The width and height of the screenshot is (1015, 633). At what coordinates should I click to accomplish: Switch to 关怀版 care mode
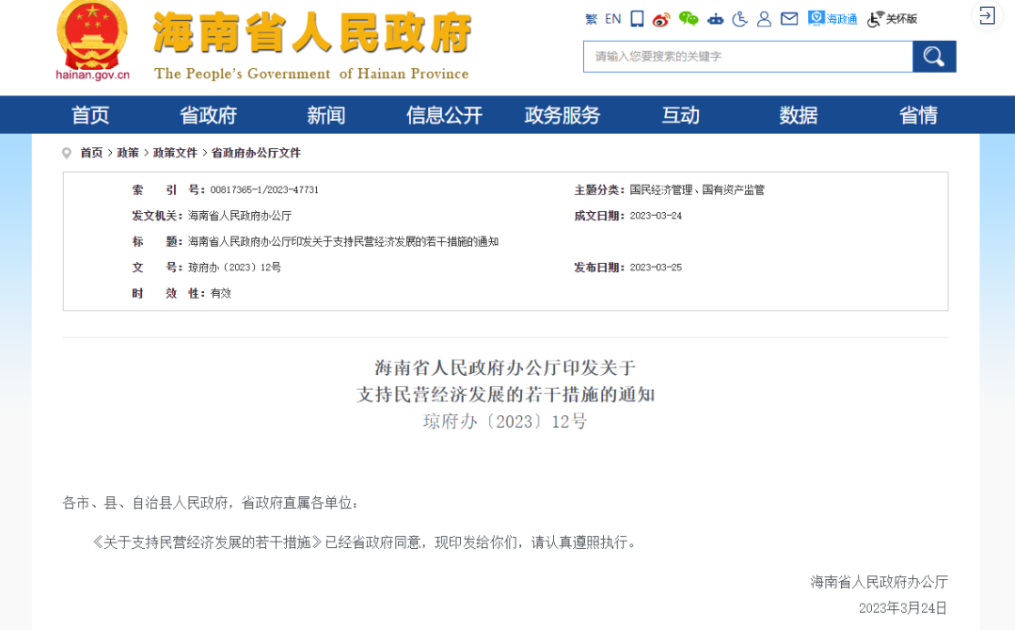click(892, 19)
